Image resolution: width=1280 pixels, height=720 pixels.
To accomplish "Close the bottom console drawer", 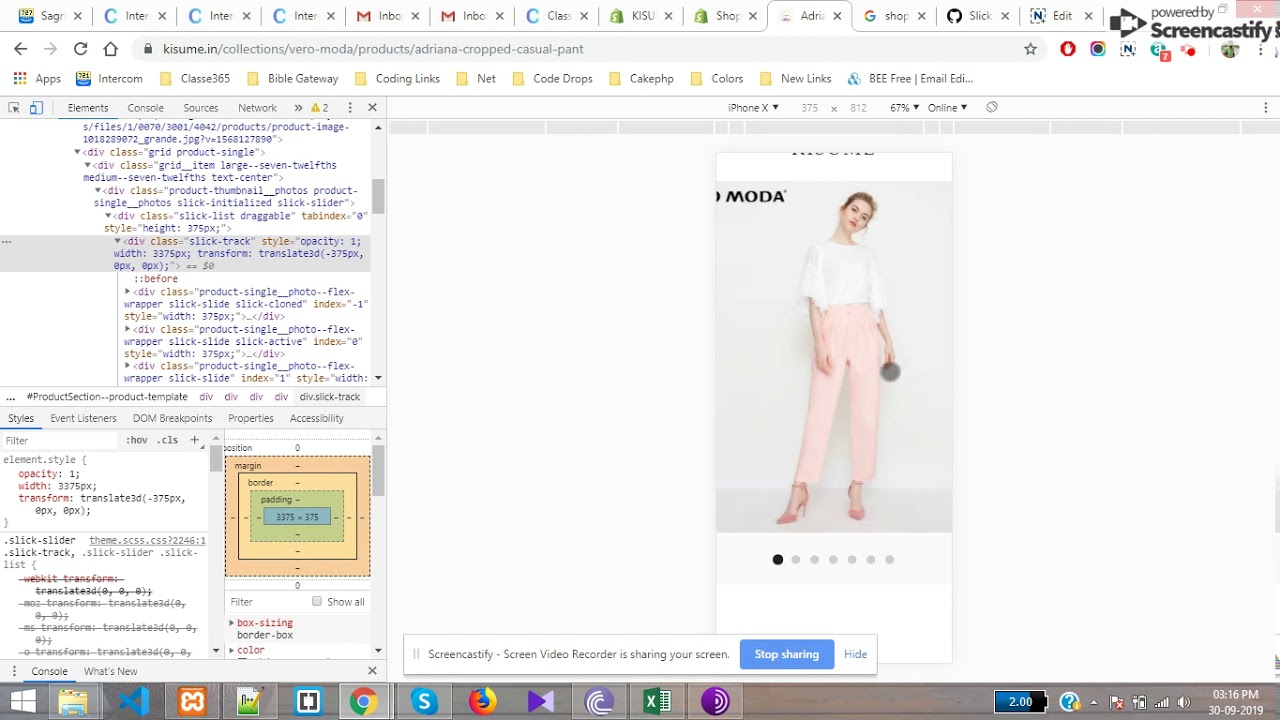I will [372, 671].
